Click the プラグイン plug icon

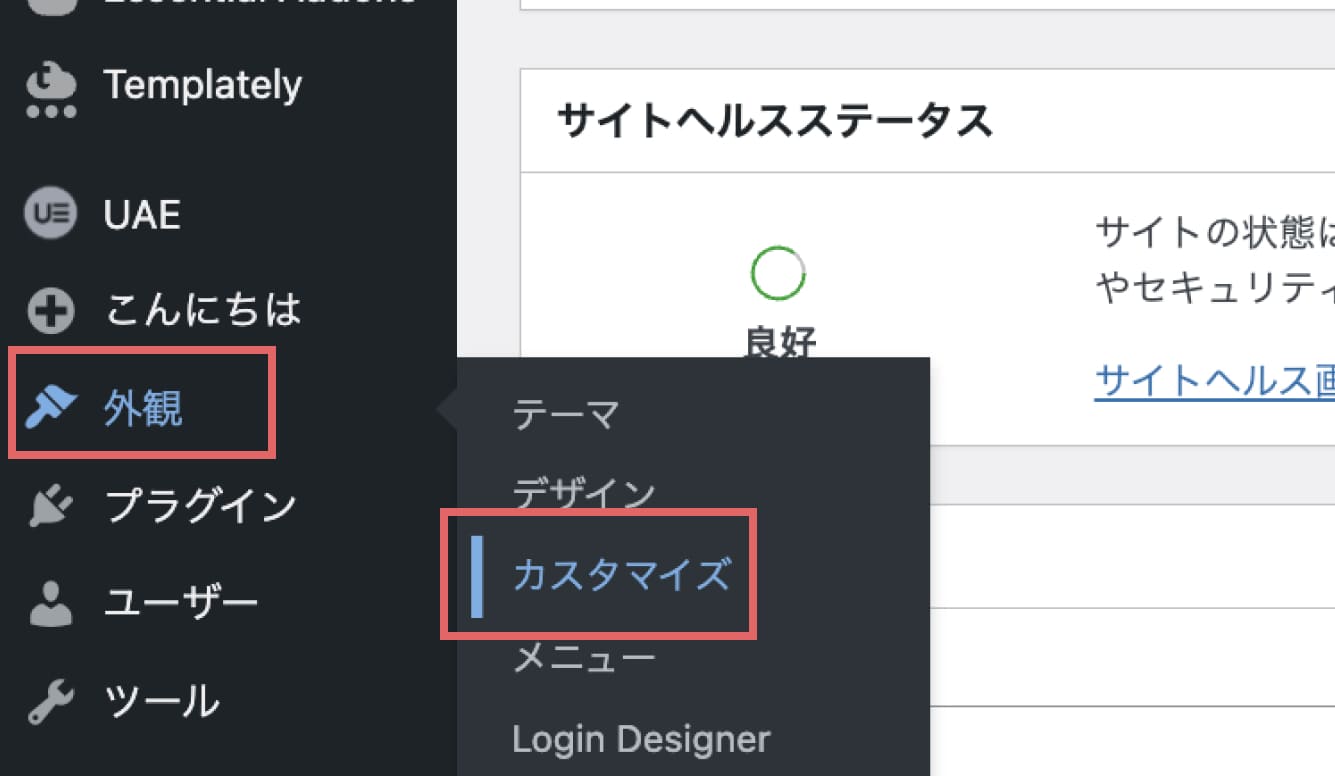tap(50, 504)
